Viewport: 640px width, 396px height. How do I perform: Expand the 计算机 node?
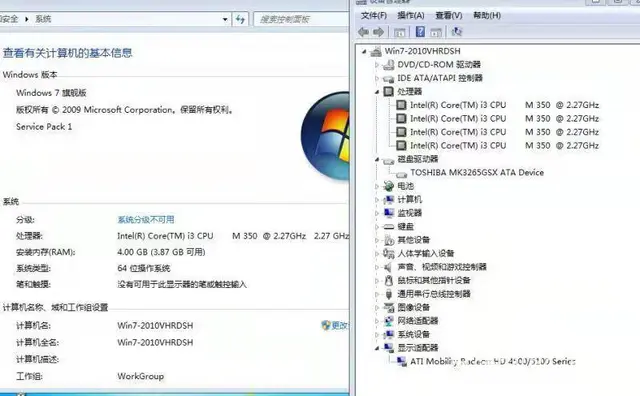377,200
